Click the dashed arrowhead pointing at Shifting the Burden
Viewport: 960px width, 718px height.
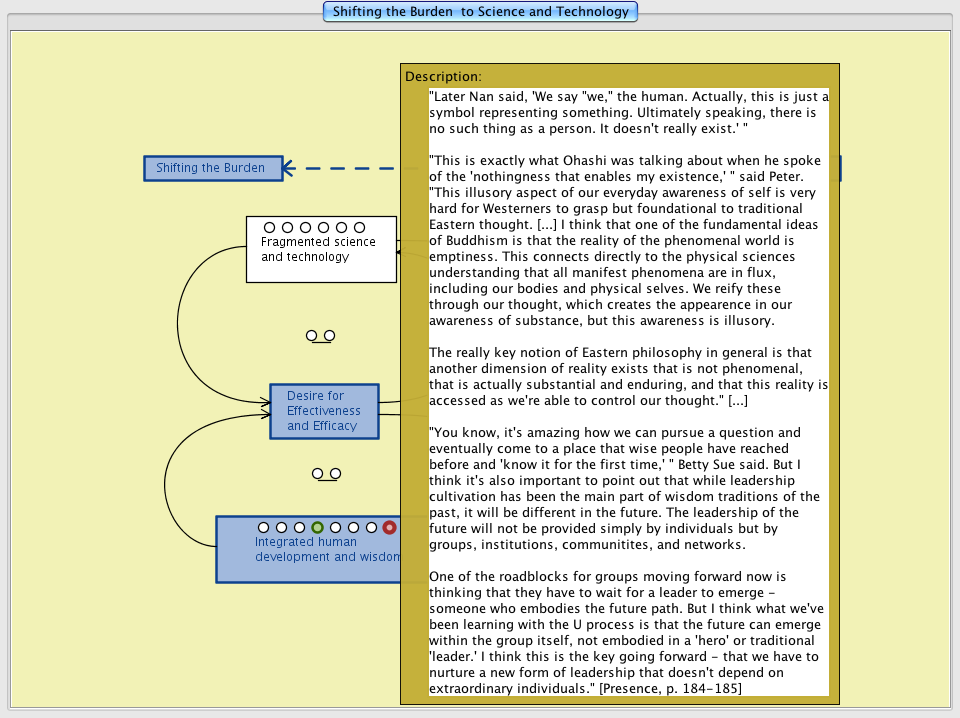point(288,168)
